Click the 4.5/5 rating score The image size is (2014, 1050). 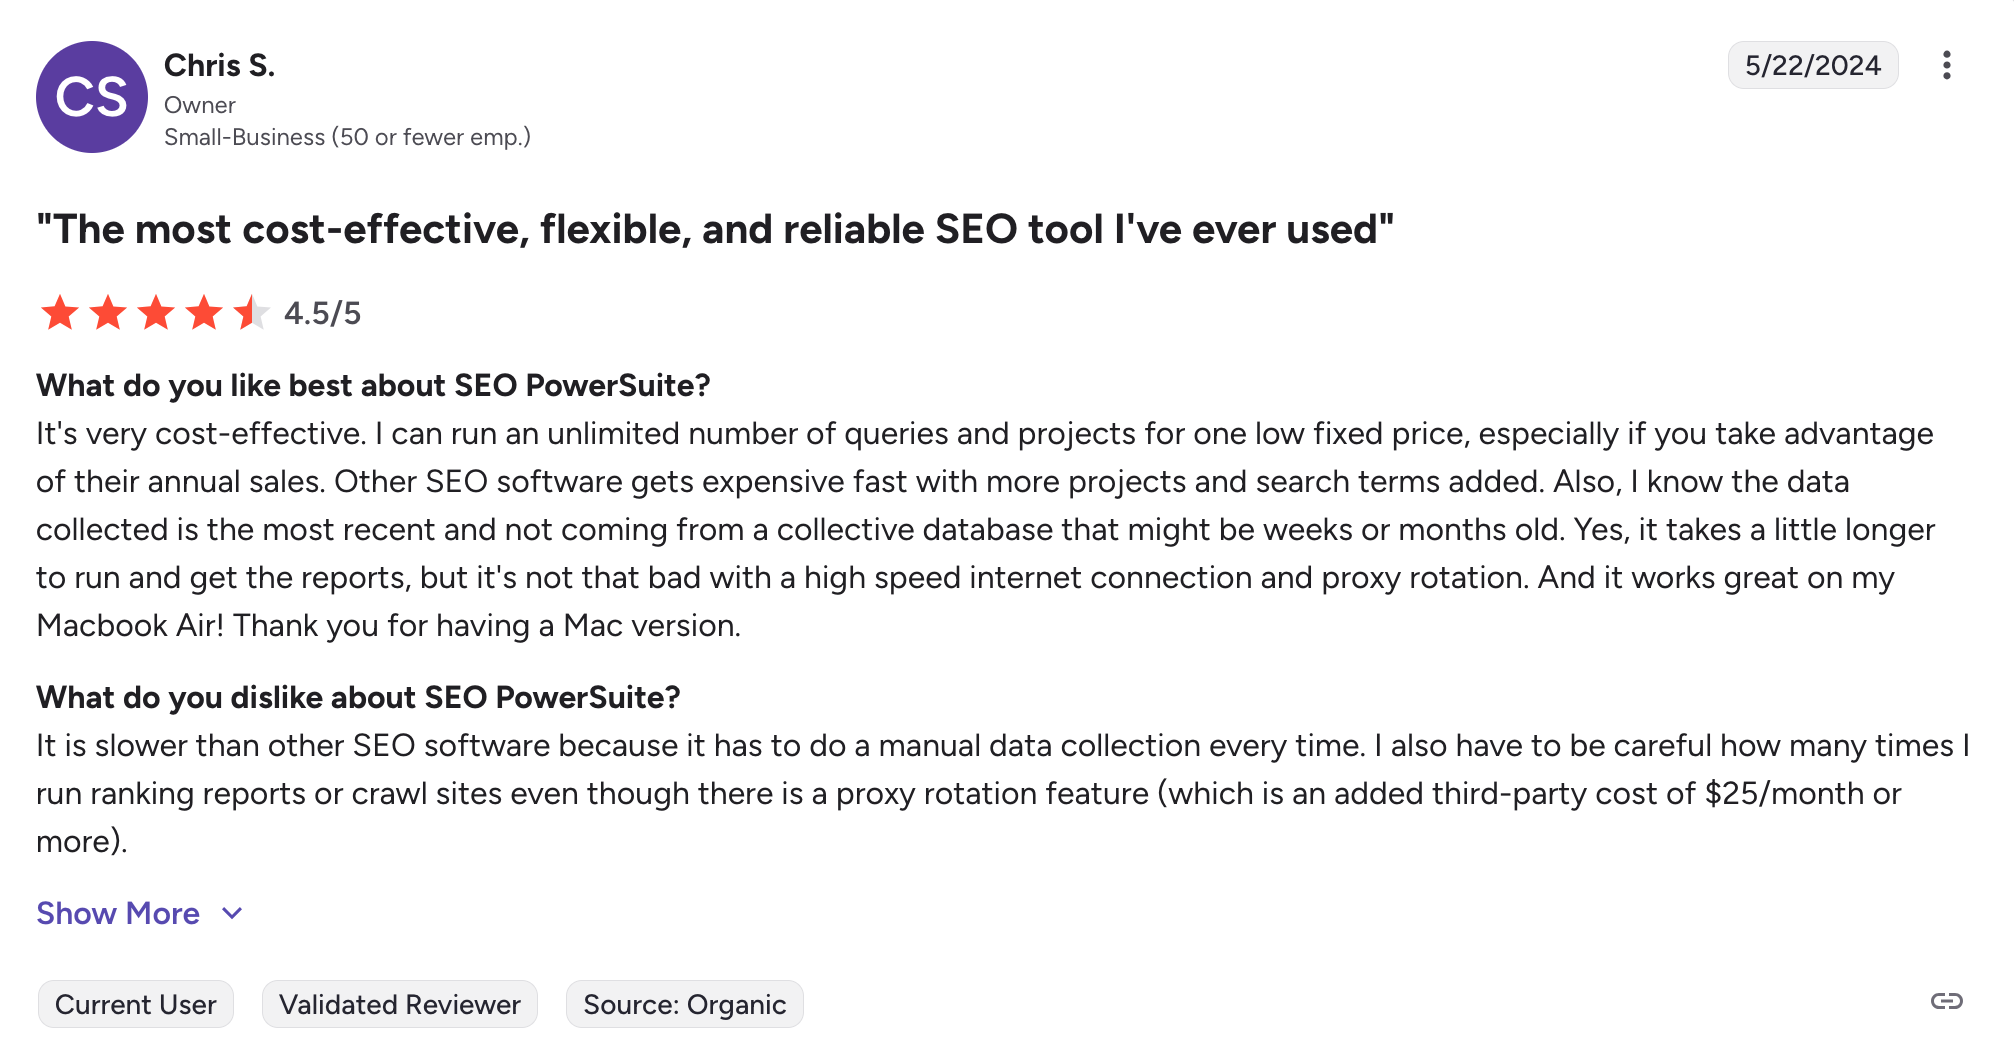click(322, 314)
